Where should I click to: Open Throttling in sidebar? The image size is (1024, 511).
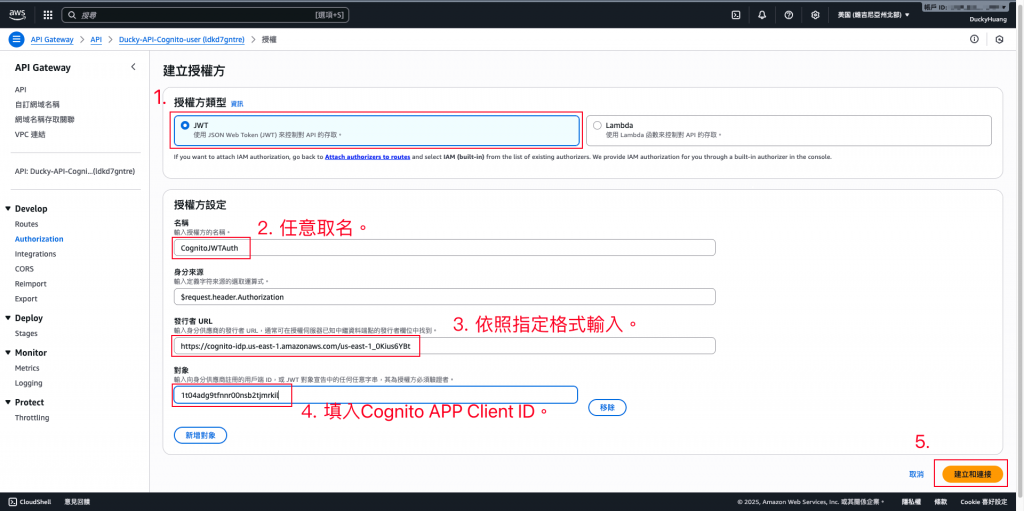tap(32, 418)
